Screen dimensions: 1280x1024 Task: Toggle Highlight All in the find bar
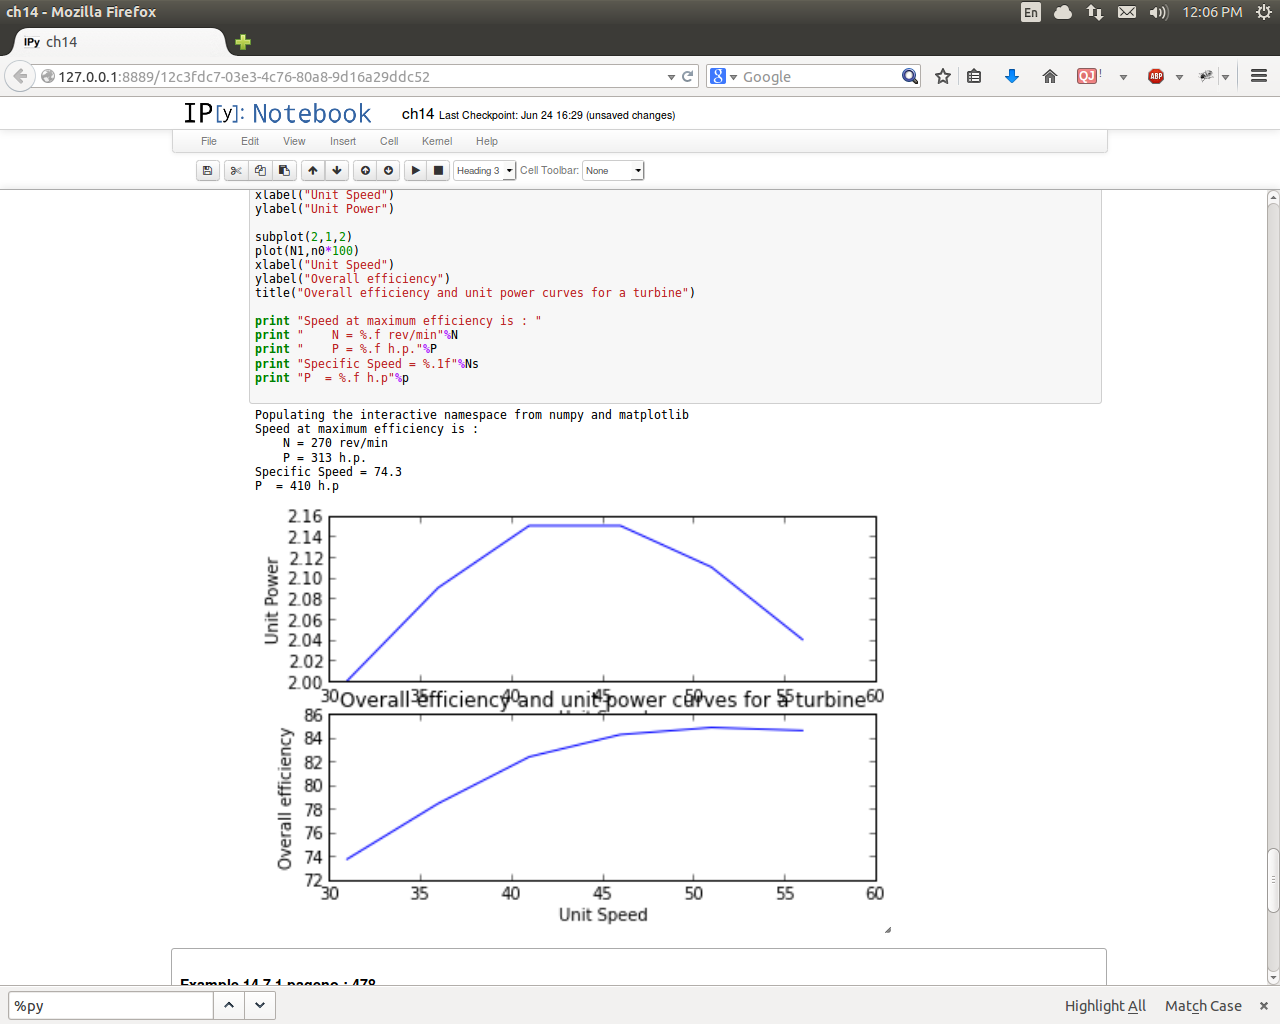[x=1104, y=1006]
